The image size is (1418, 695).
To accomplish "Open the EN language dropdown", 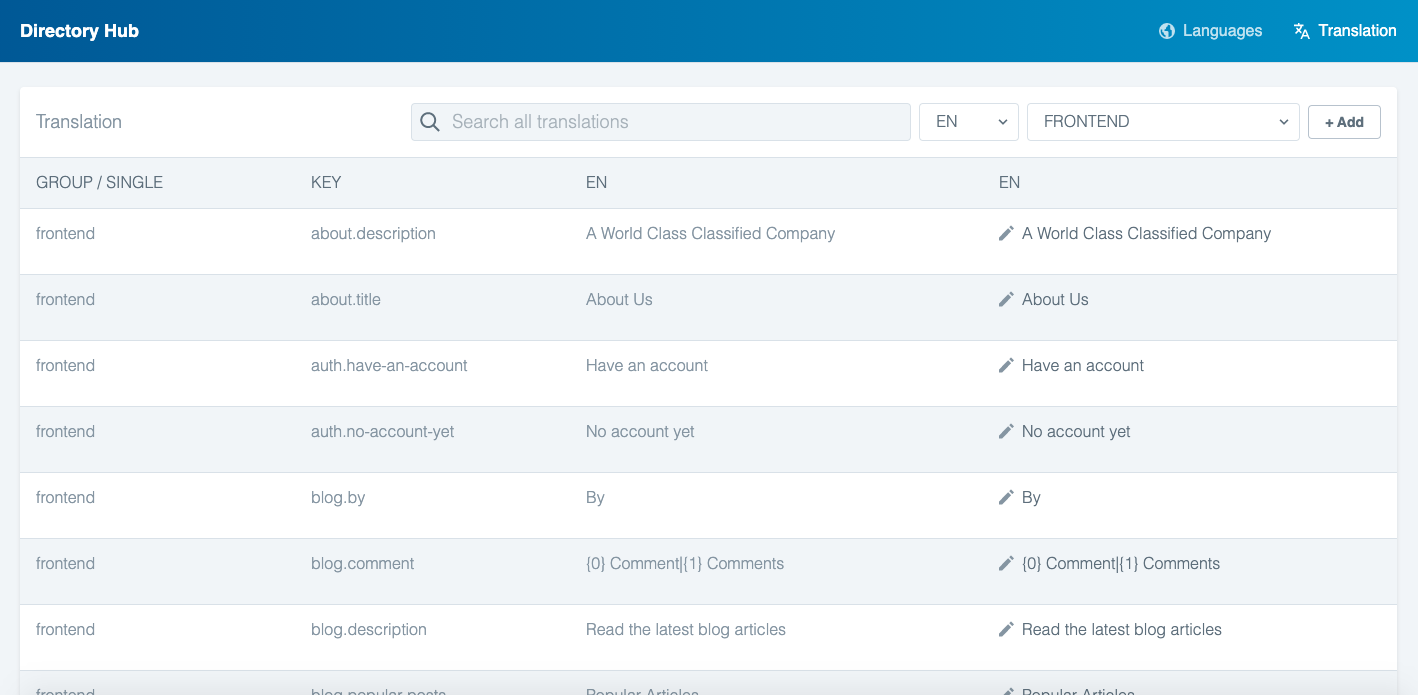I will (x=968, y=122).
